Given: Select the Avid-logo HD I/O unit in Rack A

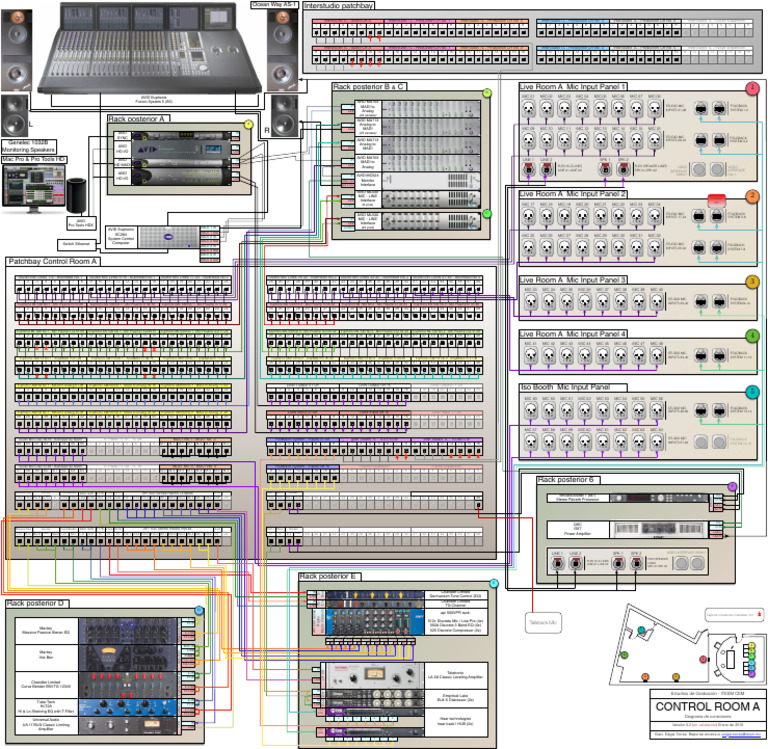Looking at the screenshot, I should click(x=181, y=149).
